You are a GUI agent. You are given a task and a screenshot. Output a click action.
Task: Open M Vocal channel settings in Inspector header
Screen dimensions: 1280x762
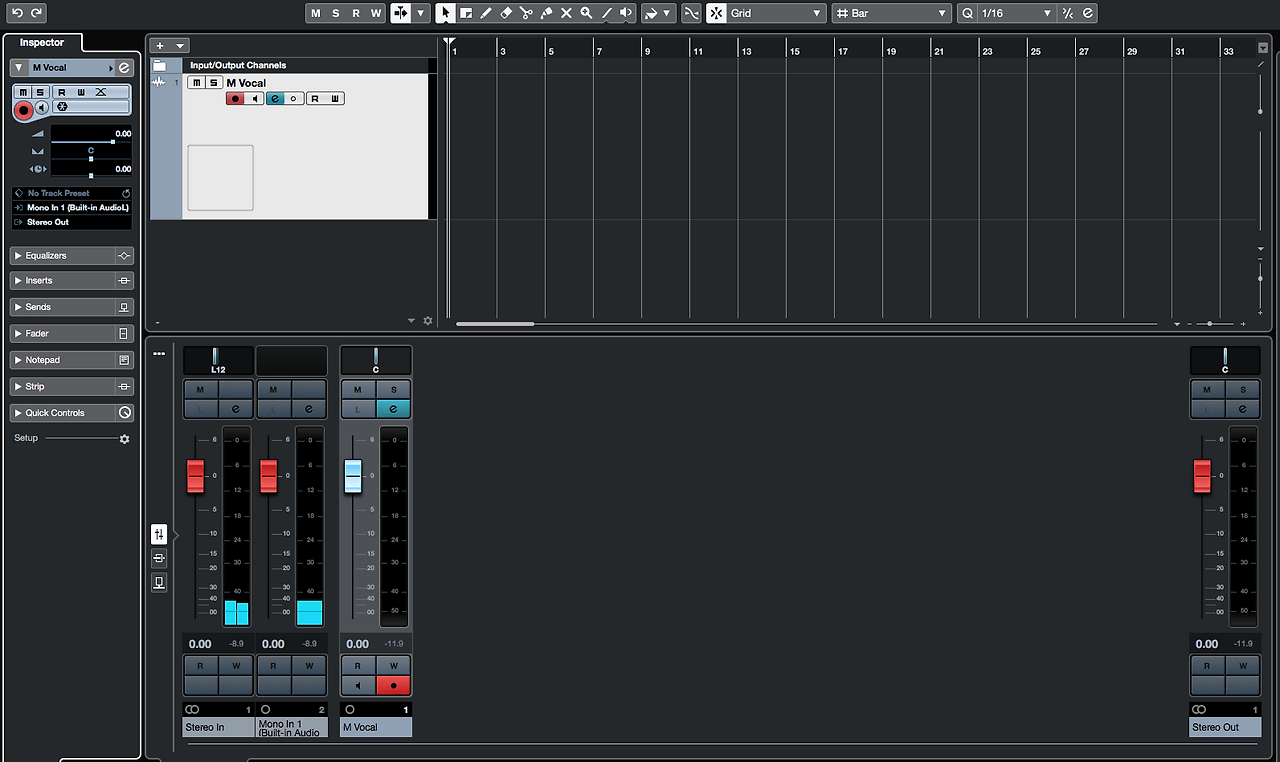pyautogui.click(x=124, y=68)
